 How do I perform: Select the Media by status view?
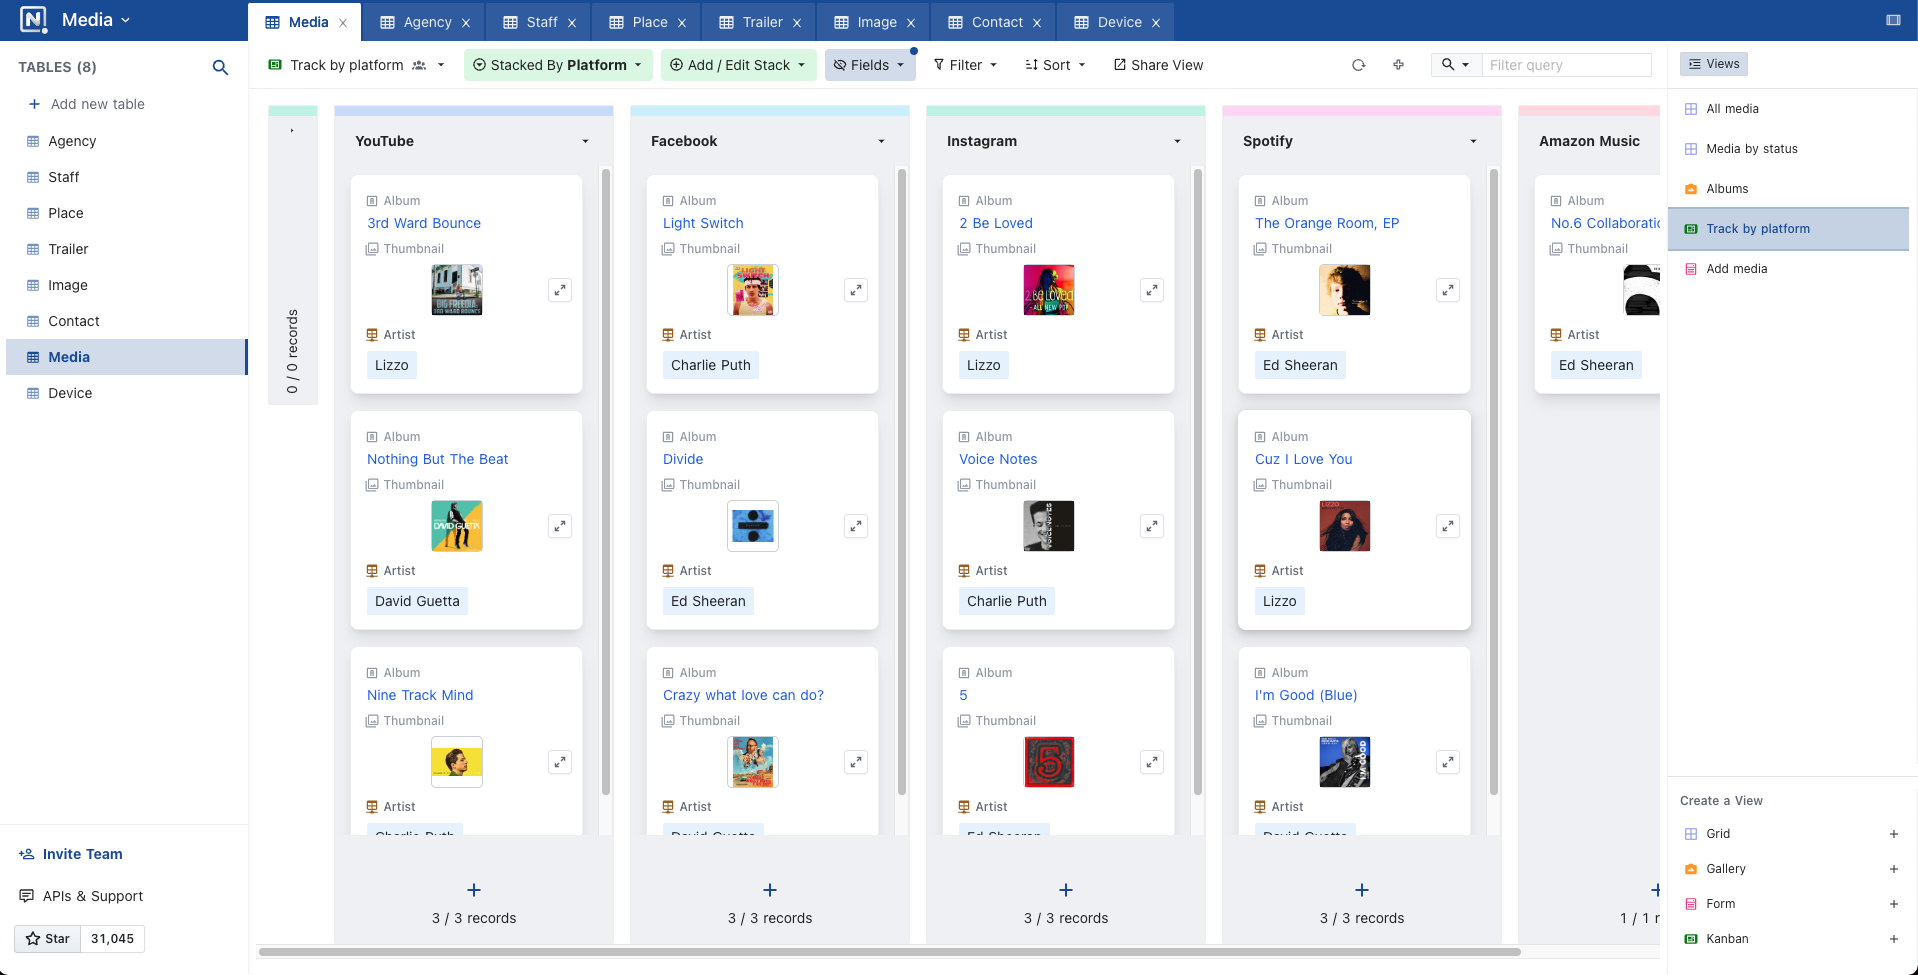tap(1788, 149)
